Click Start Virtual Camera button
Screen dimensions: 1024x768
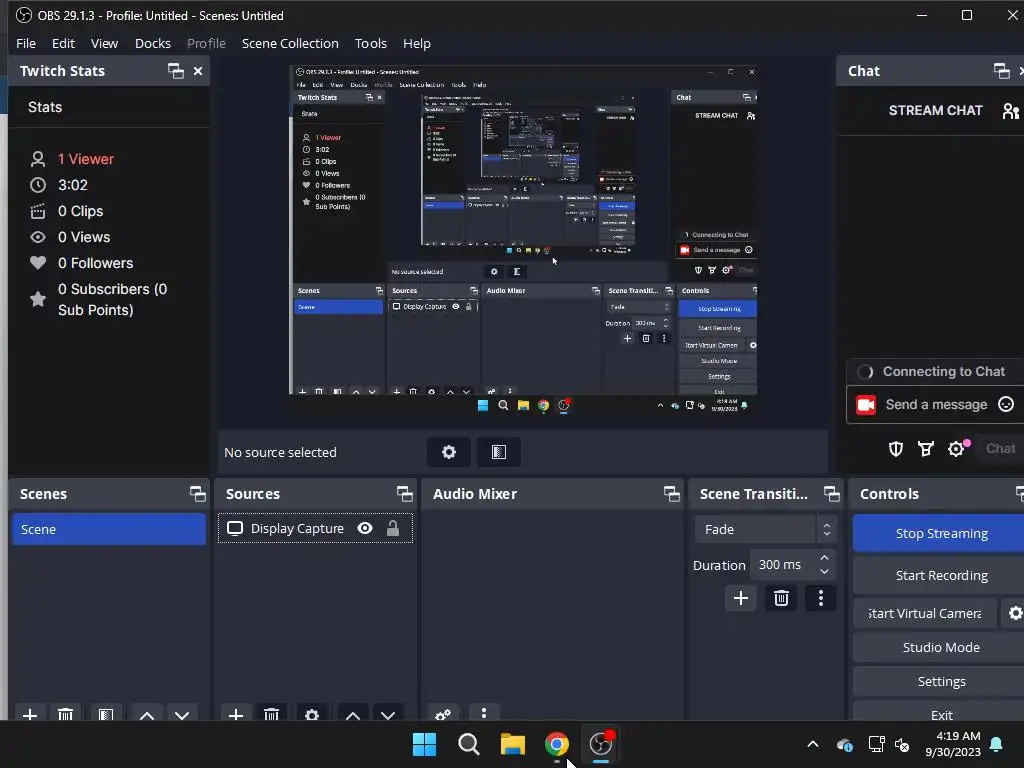(x=925, y=613)
